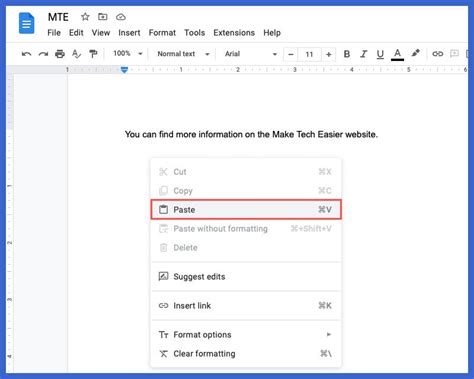Open the Insert menu
474x379 pixels.
129,33
